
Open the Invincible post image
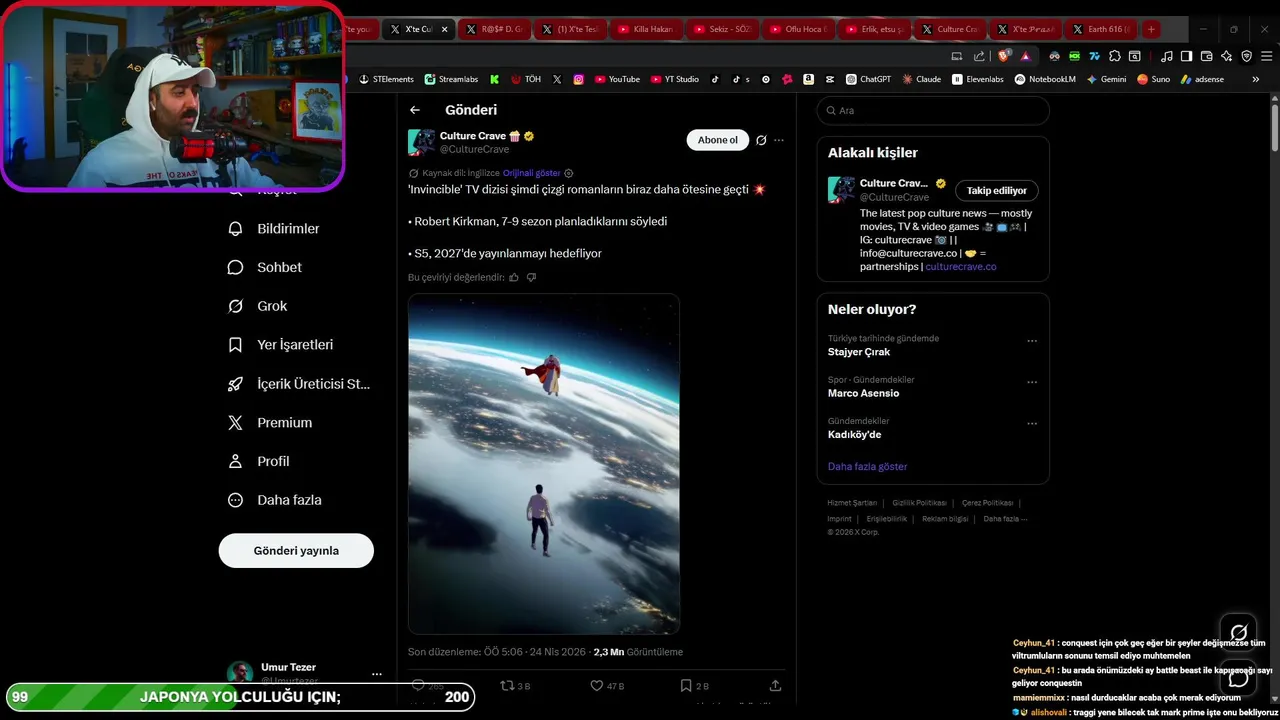(544, 464)
